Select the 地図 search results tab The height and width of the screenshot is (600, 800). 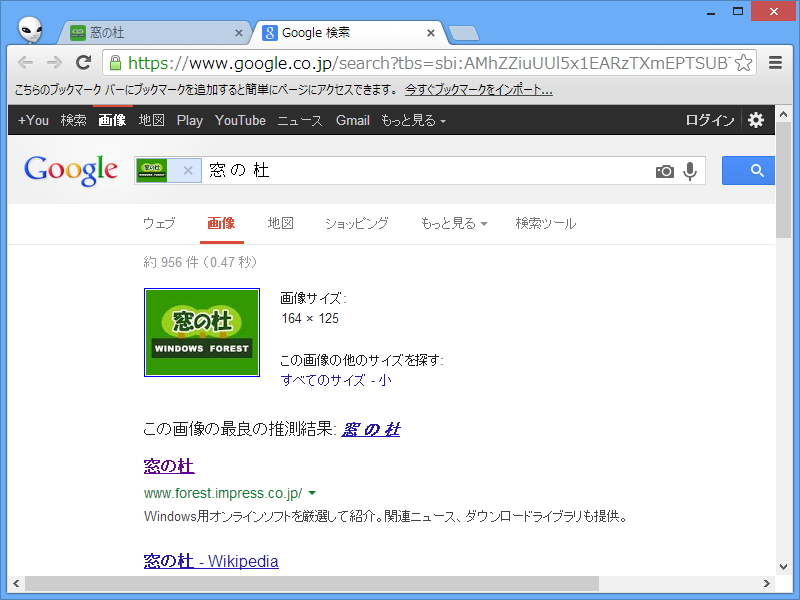pos(281,223)
